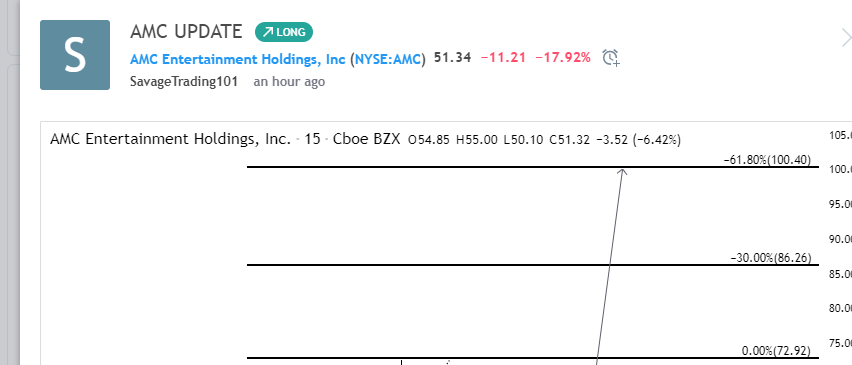Click the SavageTrading101 author name
Viewport: 852px width, 365px height.
184,82
